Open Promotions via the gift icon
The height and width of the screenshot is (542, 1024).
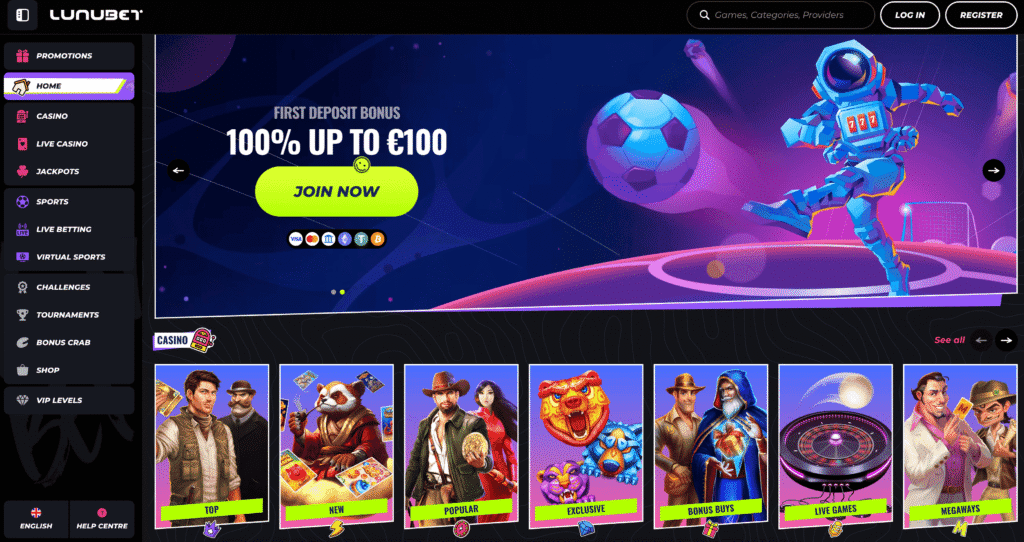(23, 56)
